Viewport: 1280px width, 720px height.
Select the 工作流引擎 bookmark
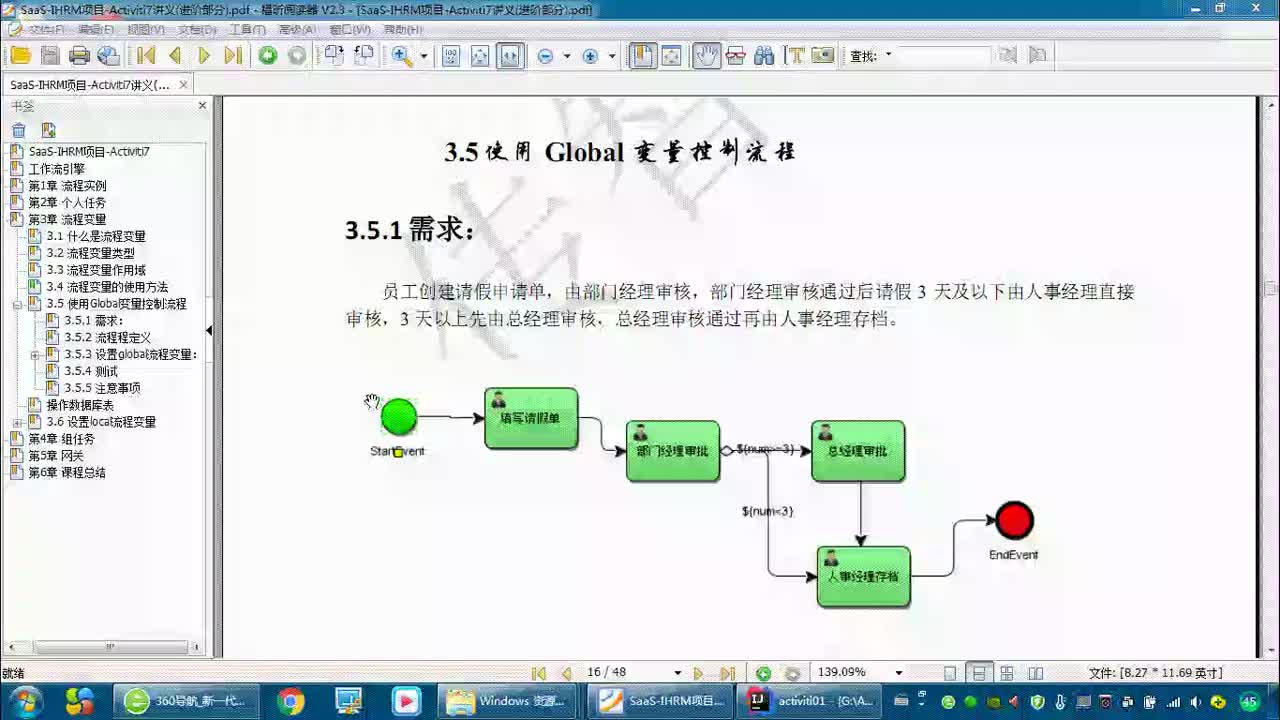tap(56, 168)
